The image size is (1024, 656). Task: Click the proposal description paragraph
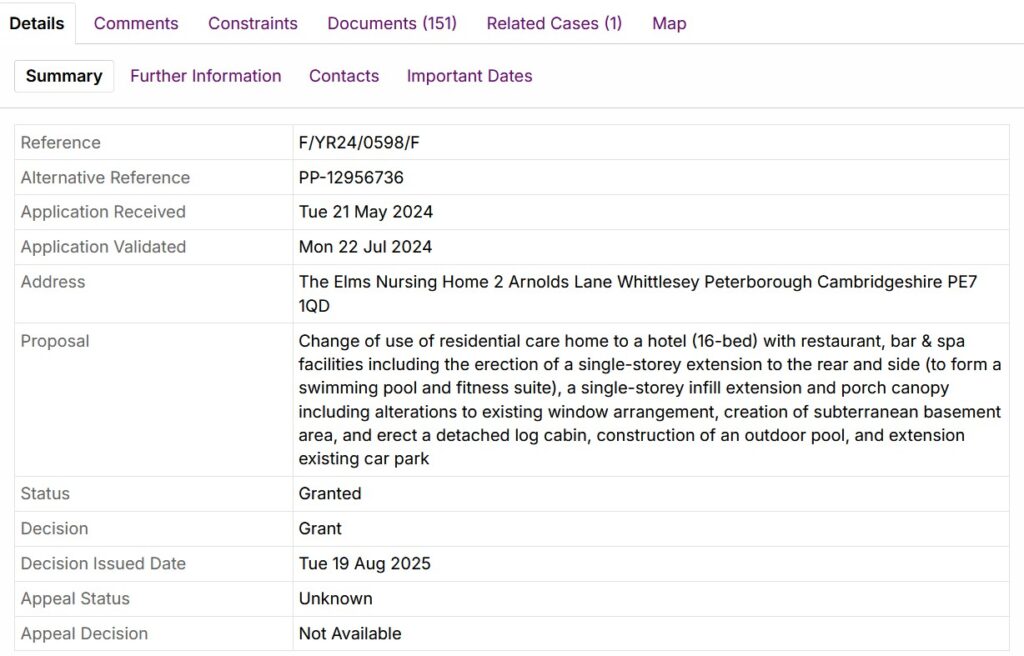(x=649, y=399)
